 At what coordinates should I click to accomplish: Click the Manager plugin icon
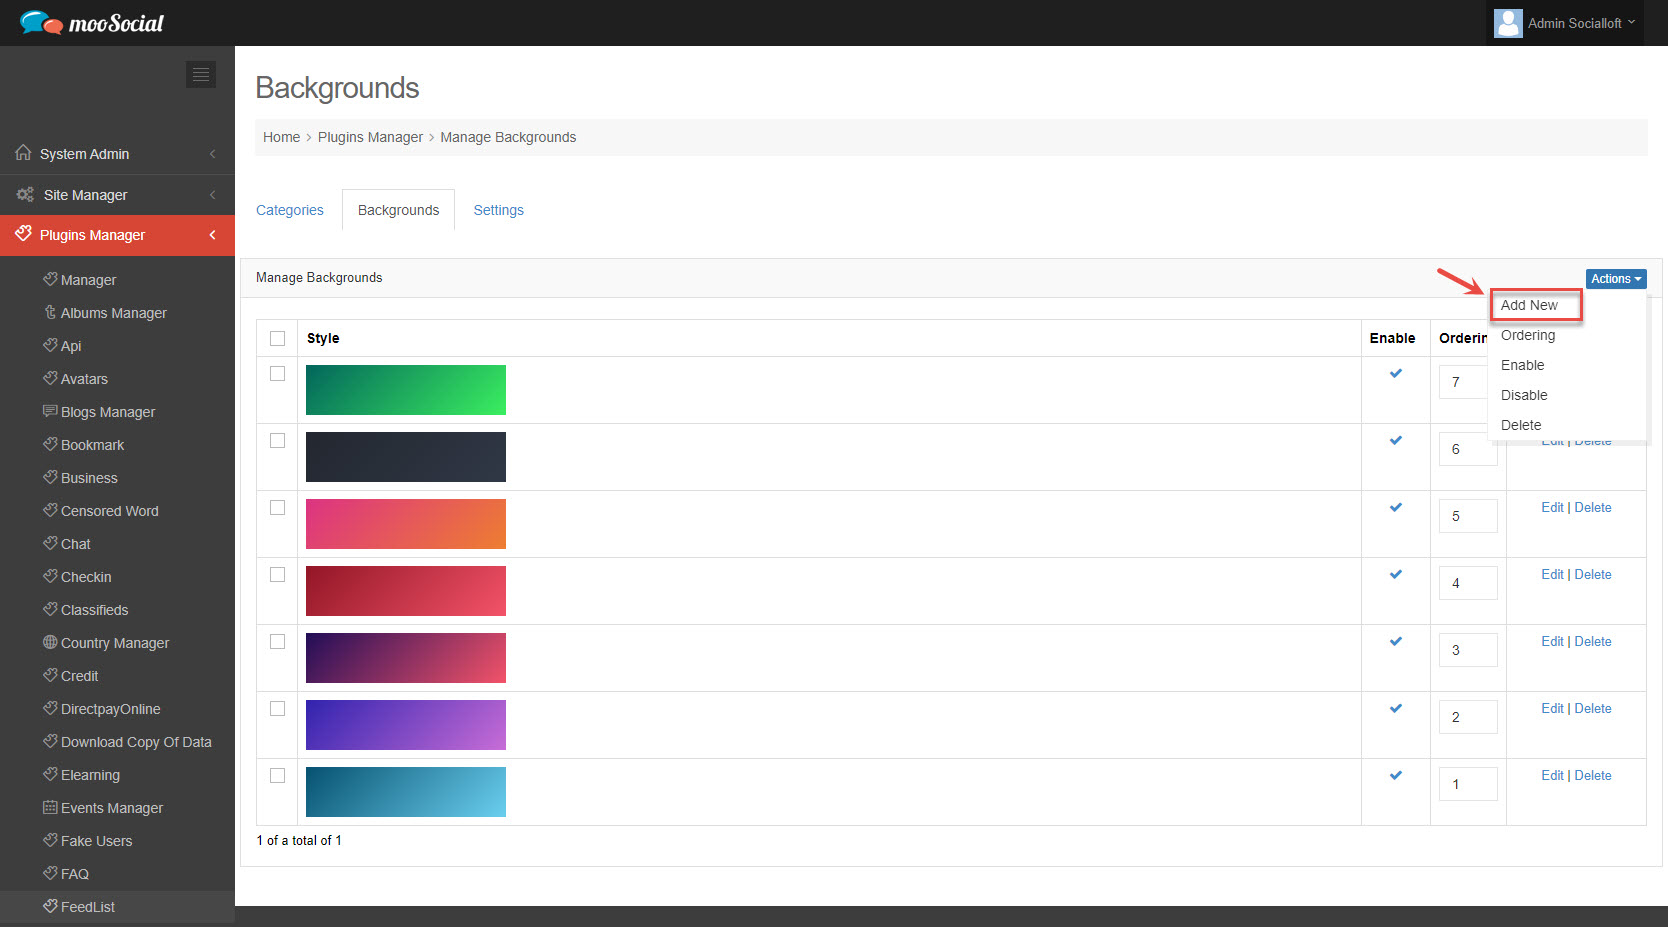point(50,279)
